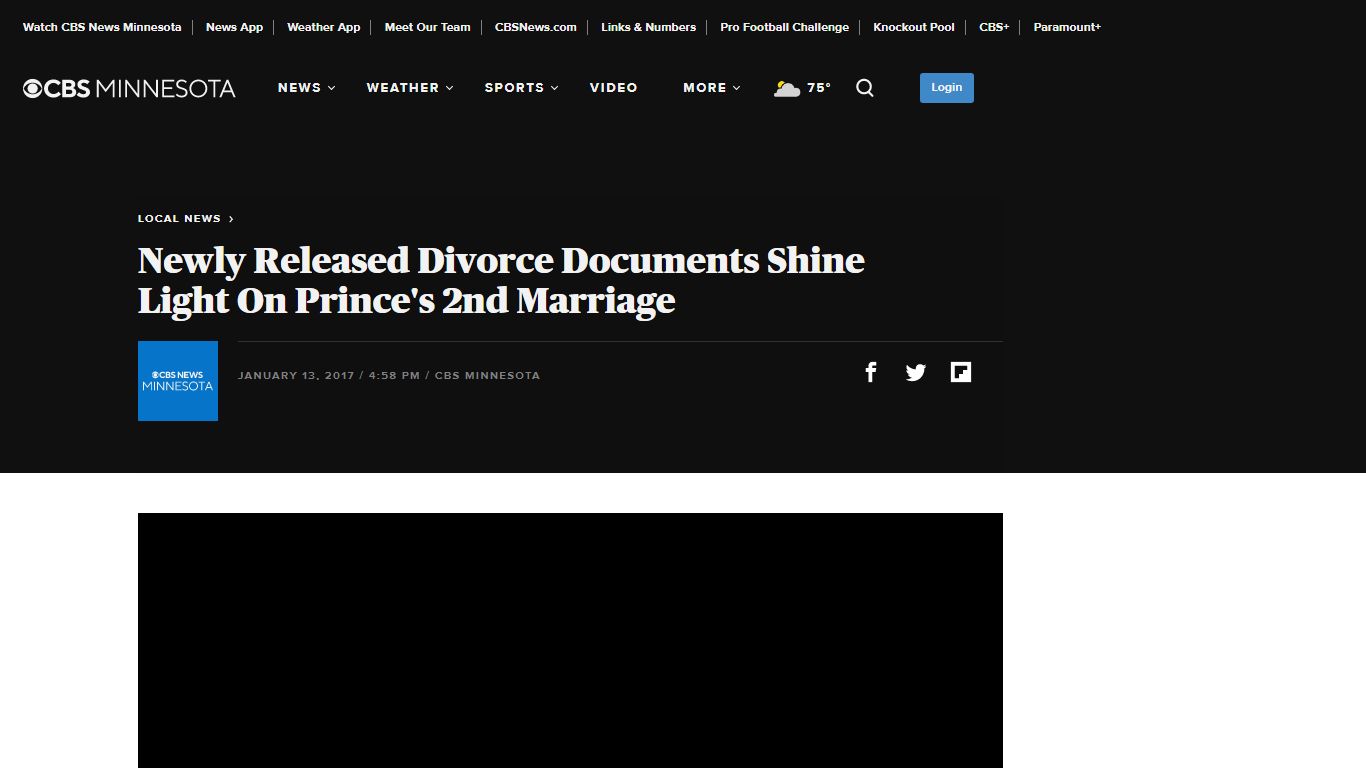Click the black video player area
The height and width of the screenshot is (768, 1366).
(570, 640)
